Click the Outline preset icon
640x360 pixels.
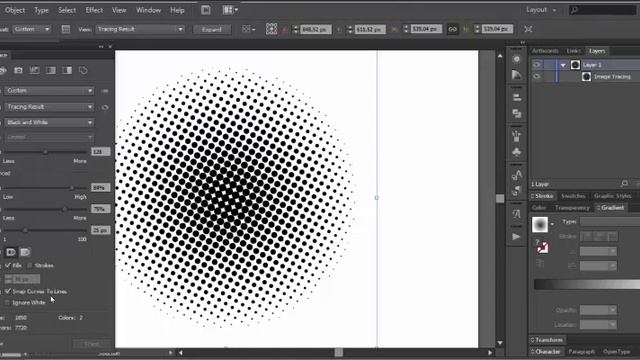(83, 70)
